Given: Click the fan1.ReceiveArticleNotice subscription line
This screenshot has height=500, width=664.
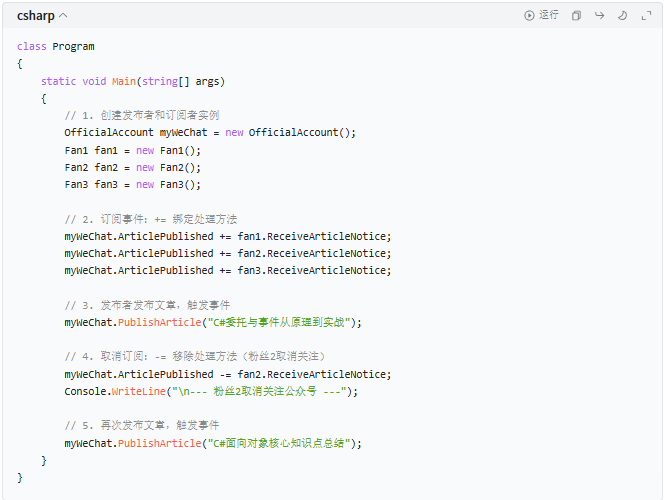Looking at the screenshot, I should point(228,236).
